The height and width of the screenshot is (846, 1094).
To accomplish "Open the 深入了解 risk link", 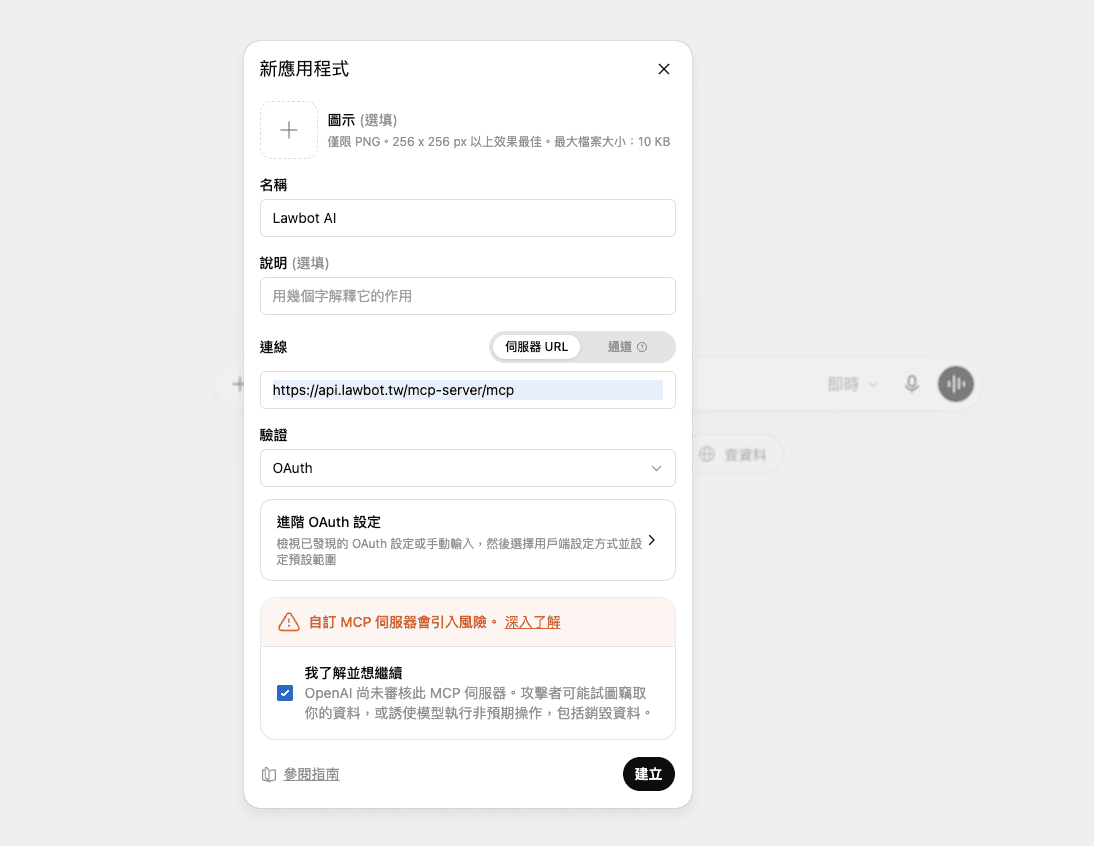I will (532, 622).
